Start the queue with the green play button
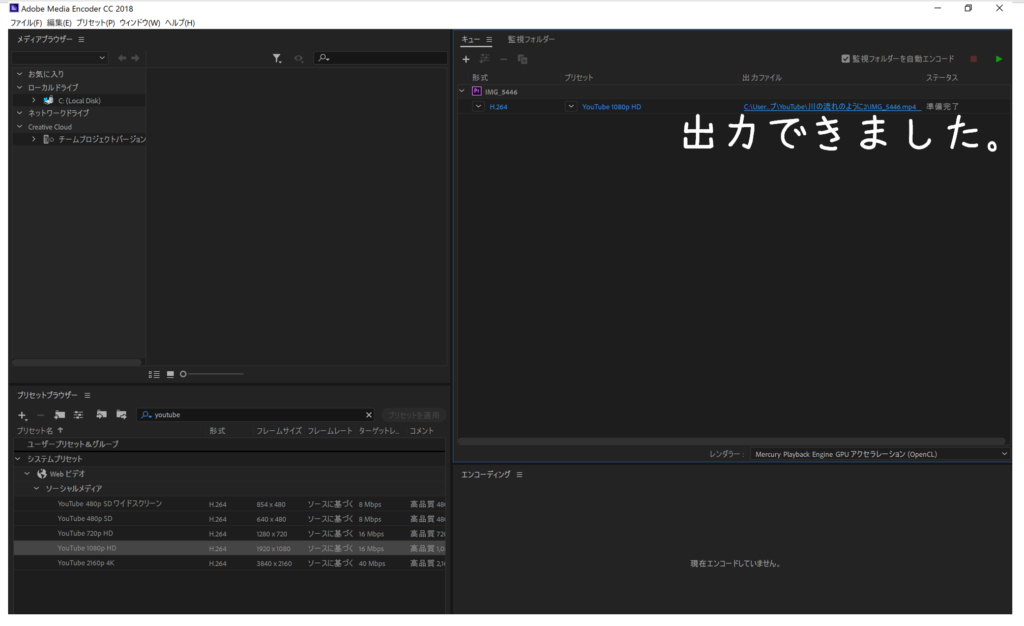1024x626 pixels. (999, 59)
